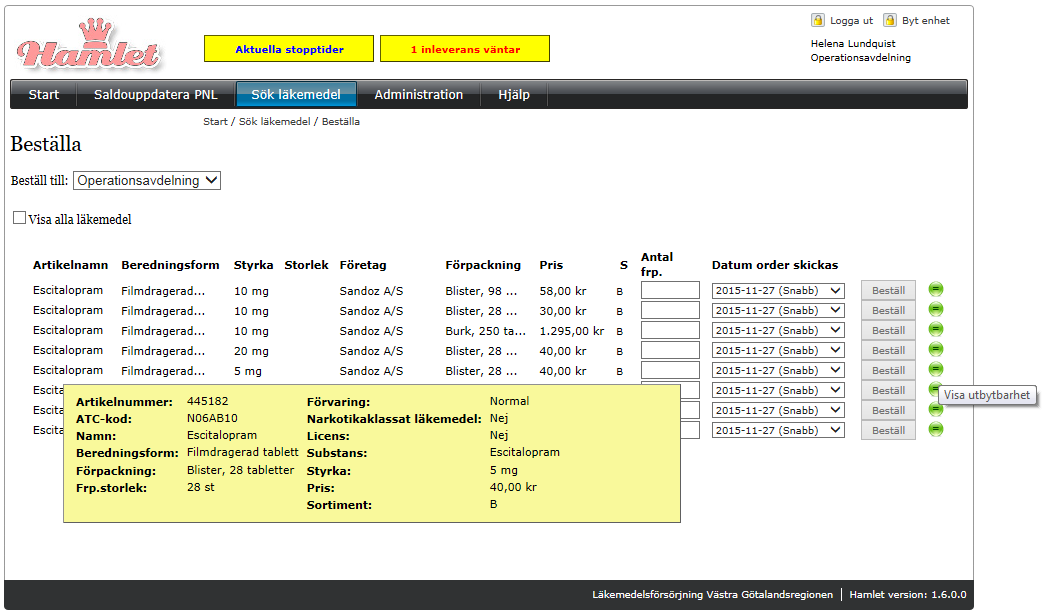Click the Aktuella stopptider yellow button
Screen dimensions: 1047x615
pyautogui.click(x=289, y=49)
